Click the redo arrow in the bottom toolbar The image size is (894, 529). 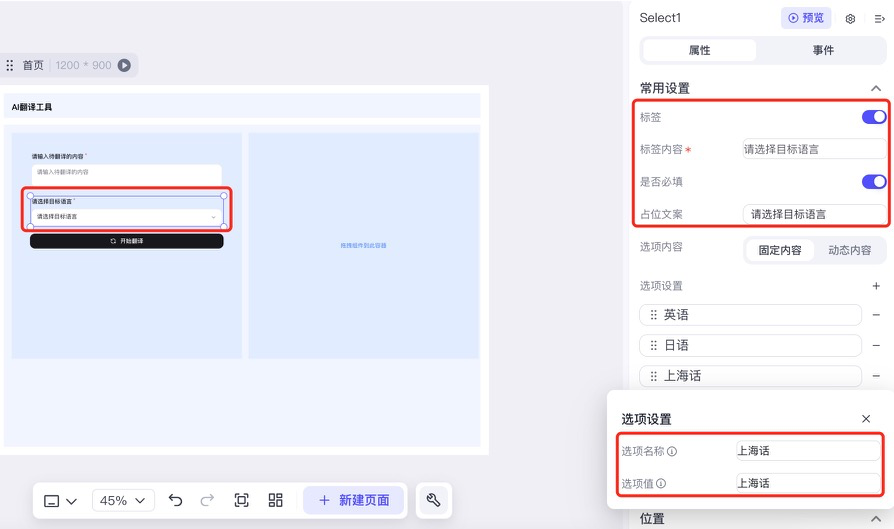[x=207, y=500]
